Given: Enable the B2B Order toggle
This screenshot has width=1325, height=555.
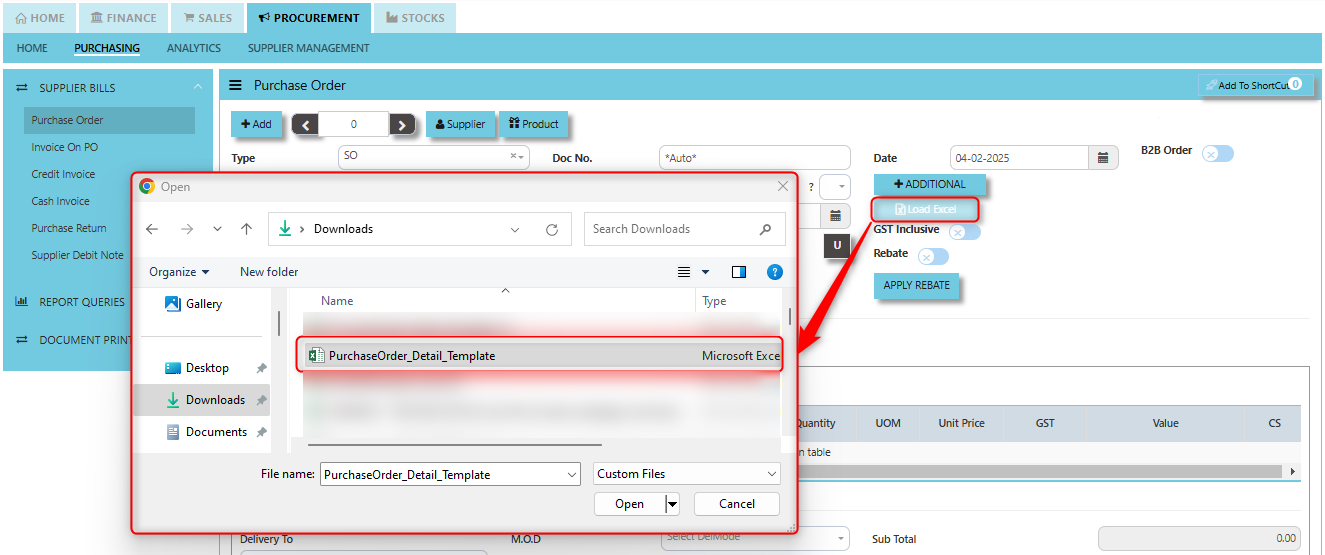Looking at the screenshot, I should [1217, 153].
